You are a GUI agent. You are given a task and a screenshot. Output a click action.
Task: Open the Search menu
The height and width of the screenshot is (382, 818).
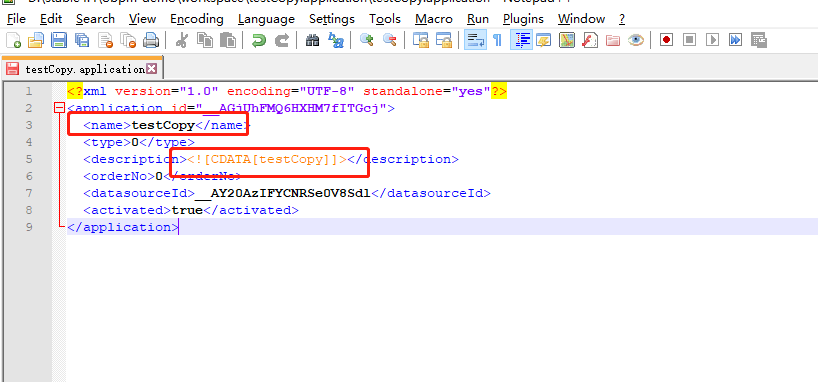coord(95,19)
